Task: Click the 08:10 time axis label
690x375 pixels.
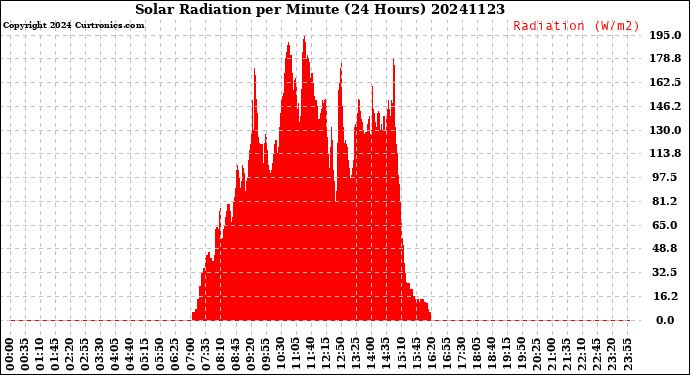Action: [220, 355]
